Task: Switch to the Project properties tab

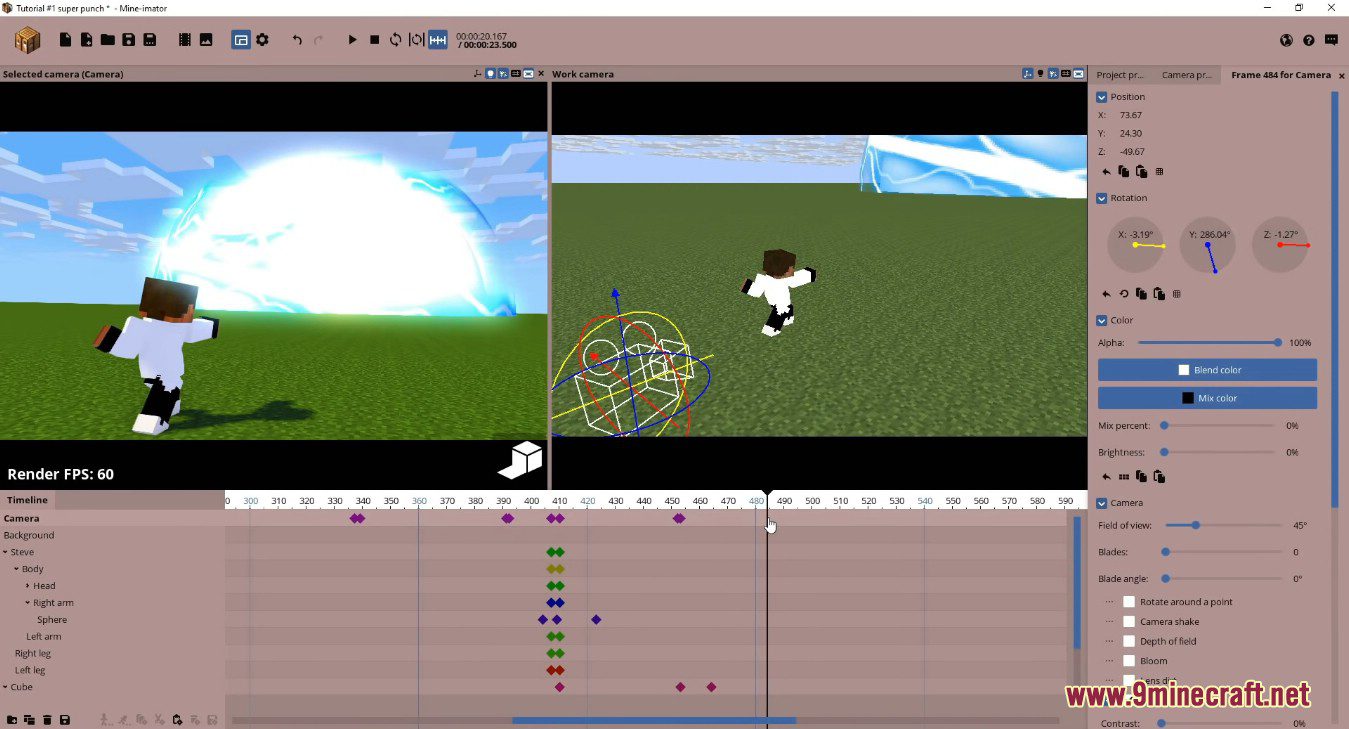Action: coord(1120,75)
